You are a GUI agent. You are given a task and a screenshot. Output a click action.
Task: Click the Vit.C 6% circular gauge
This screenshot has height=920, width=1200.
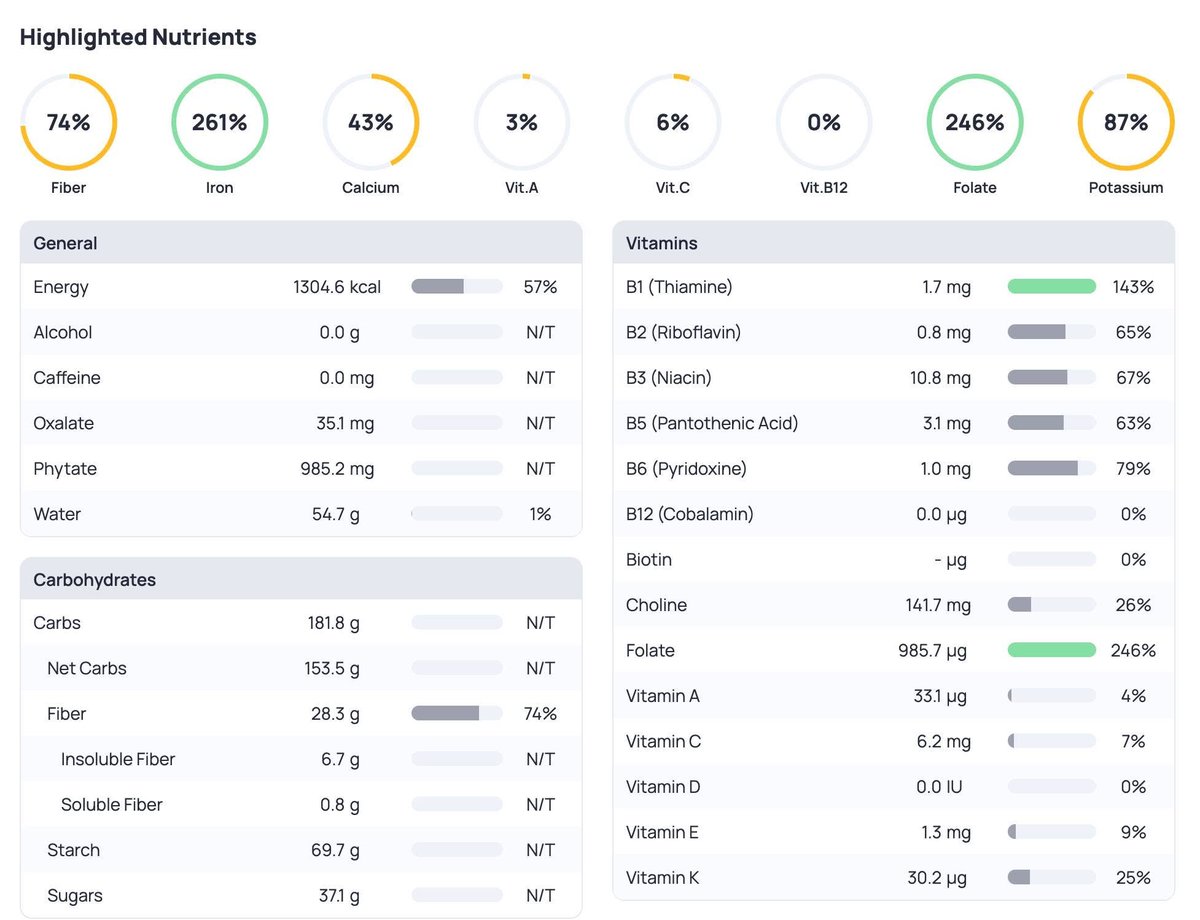(x=673, y=122)
